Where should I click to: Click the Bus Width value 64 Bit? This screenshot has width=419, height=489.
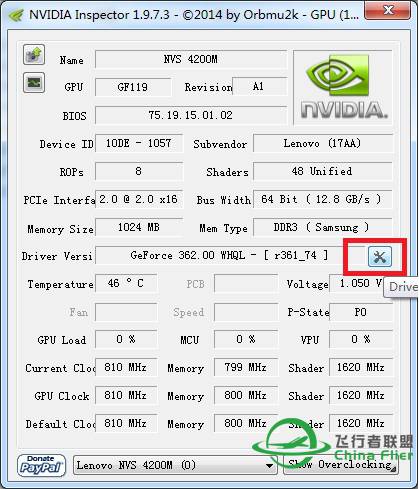(323, 199)
